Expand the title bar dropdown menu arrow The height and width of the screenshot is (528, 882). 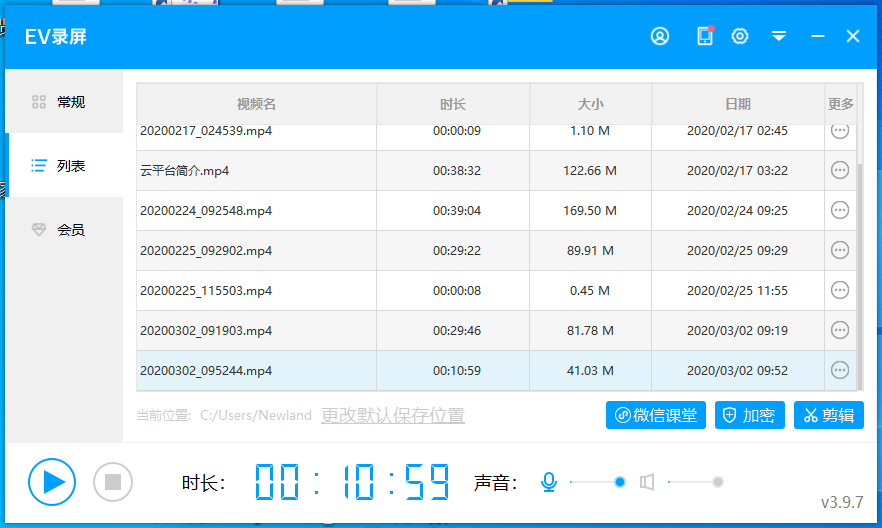tap(779, 36)
